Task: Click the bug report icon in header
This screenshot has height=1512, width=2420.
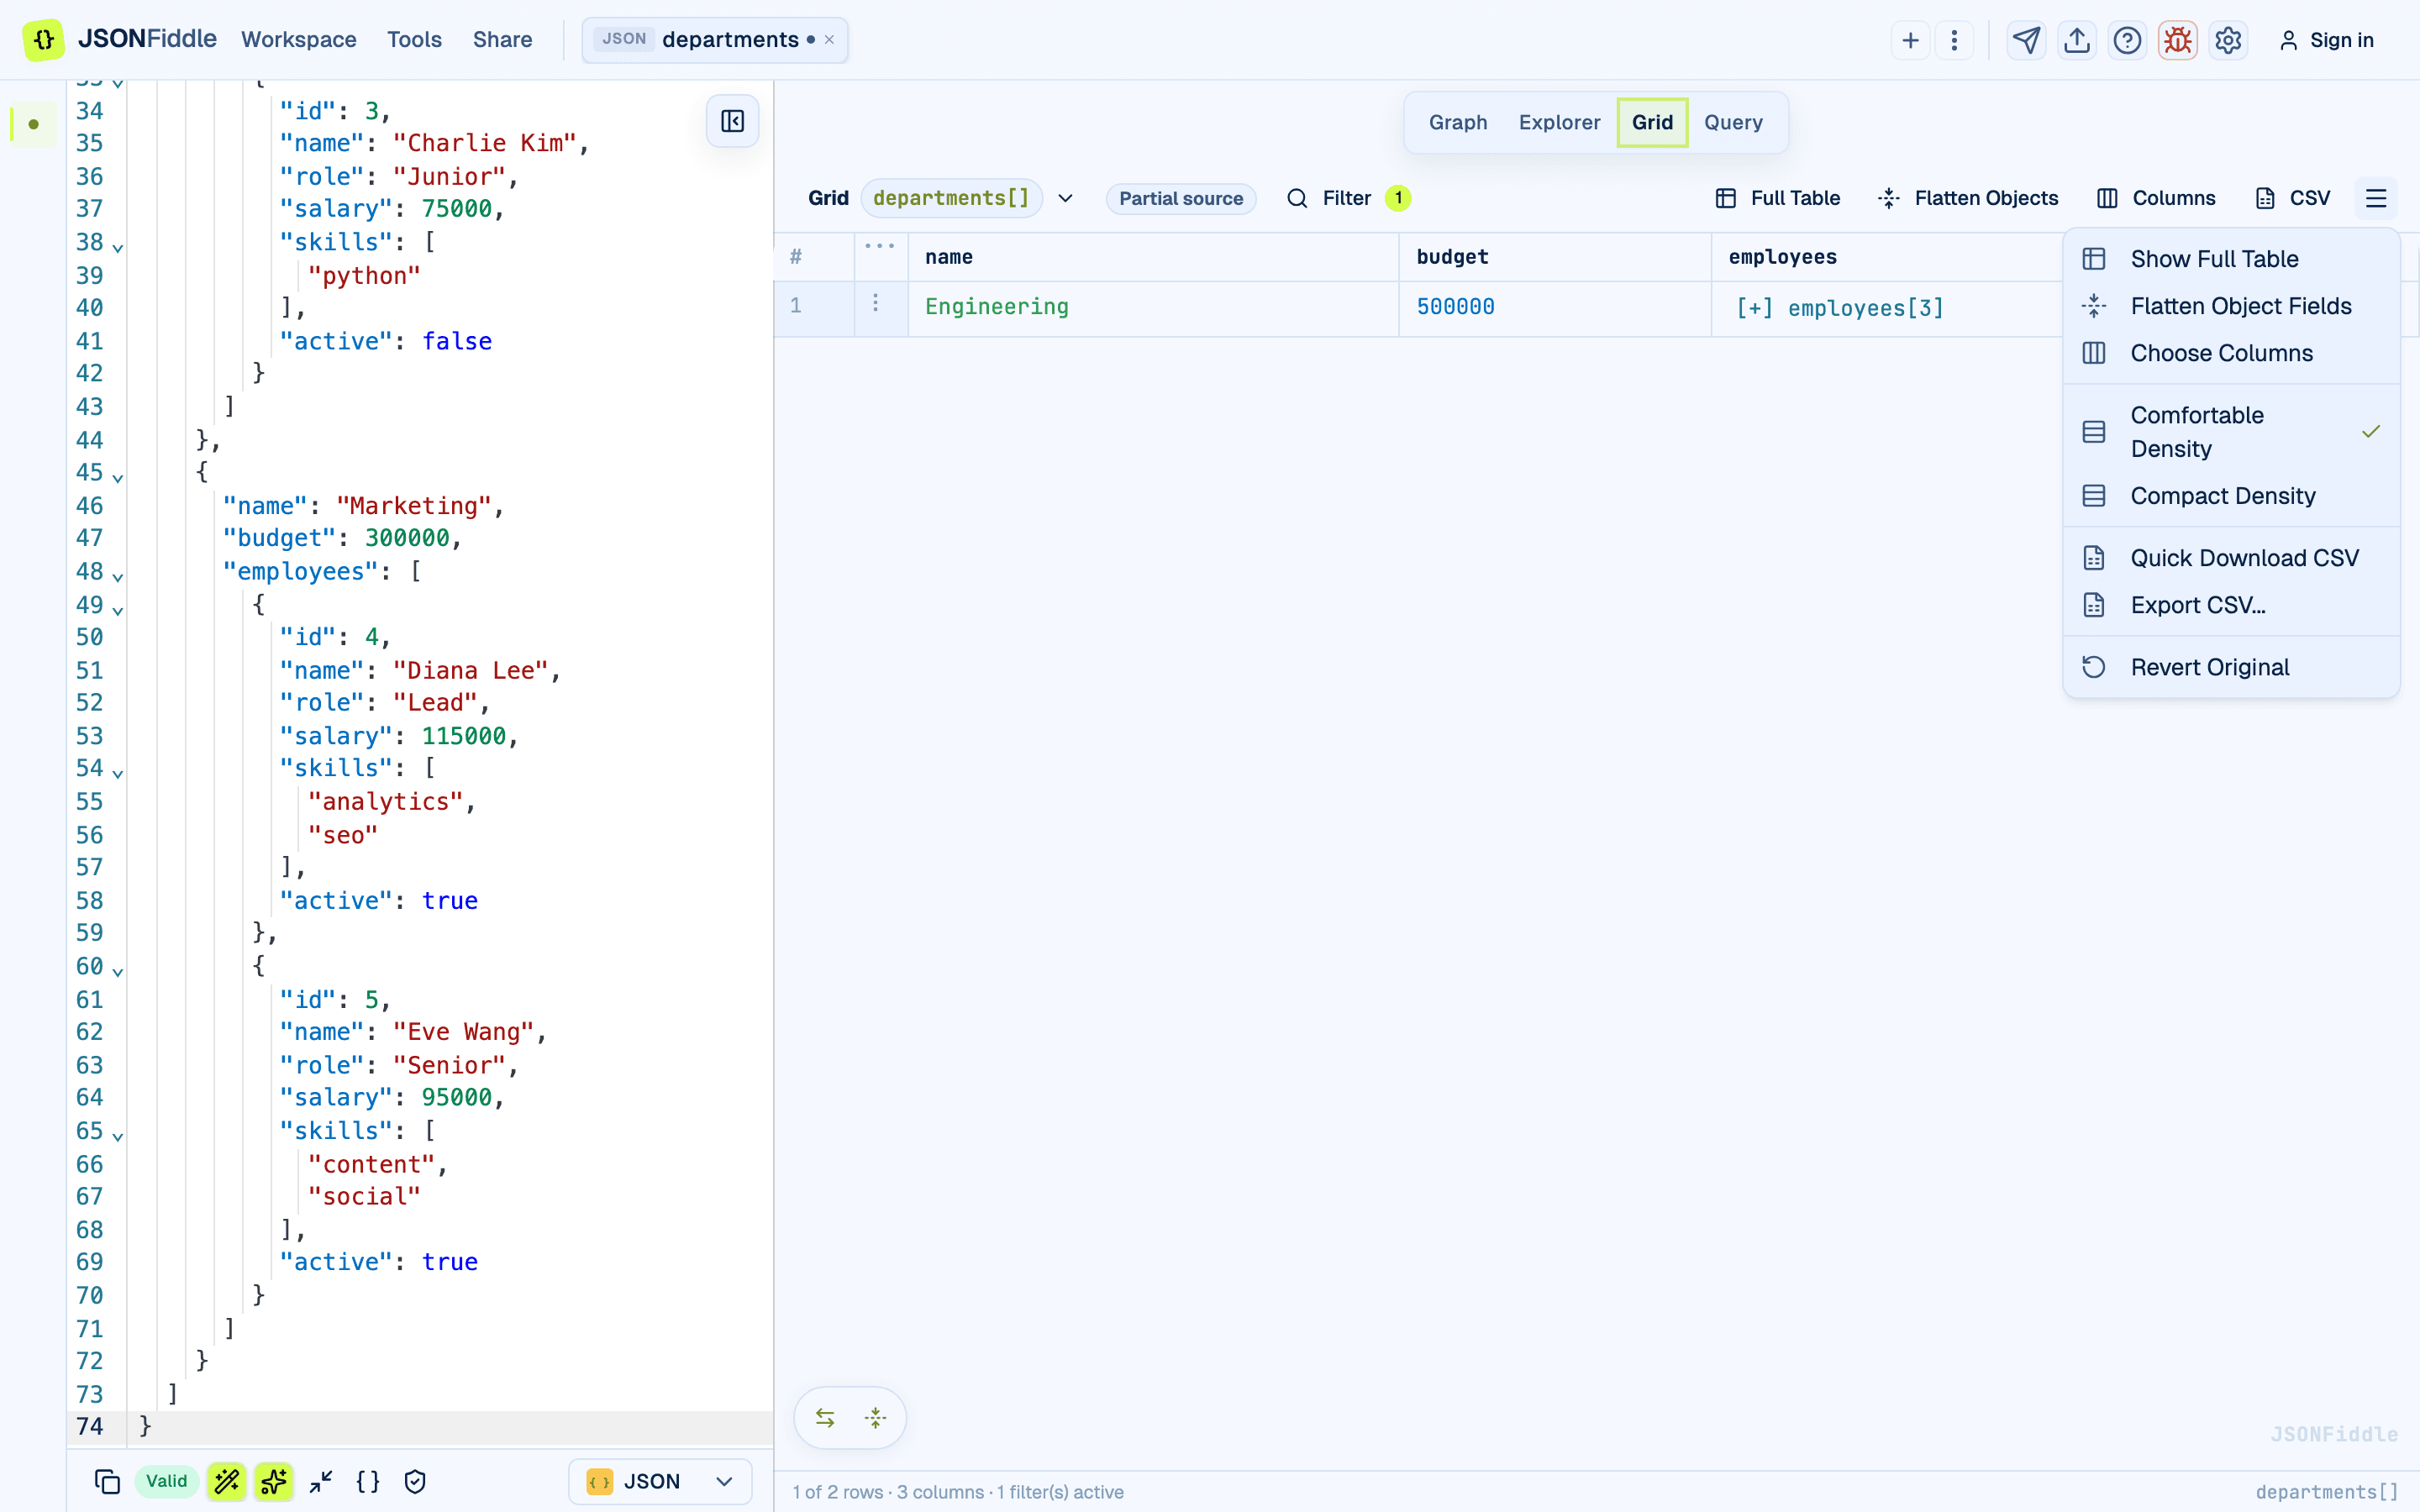Action: click(2177, 40)
